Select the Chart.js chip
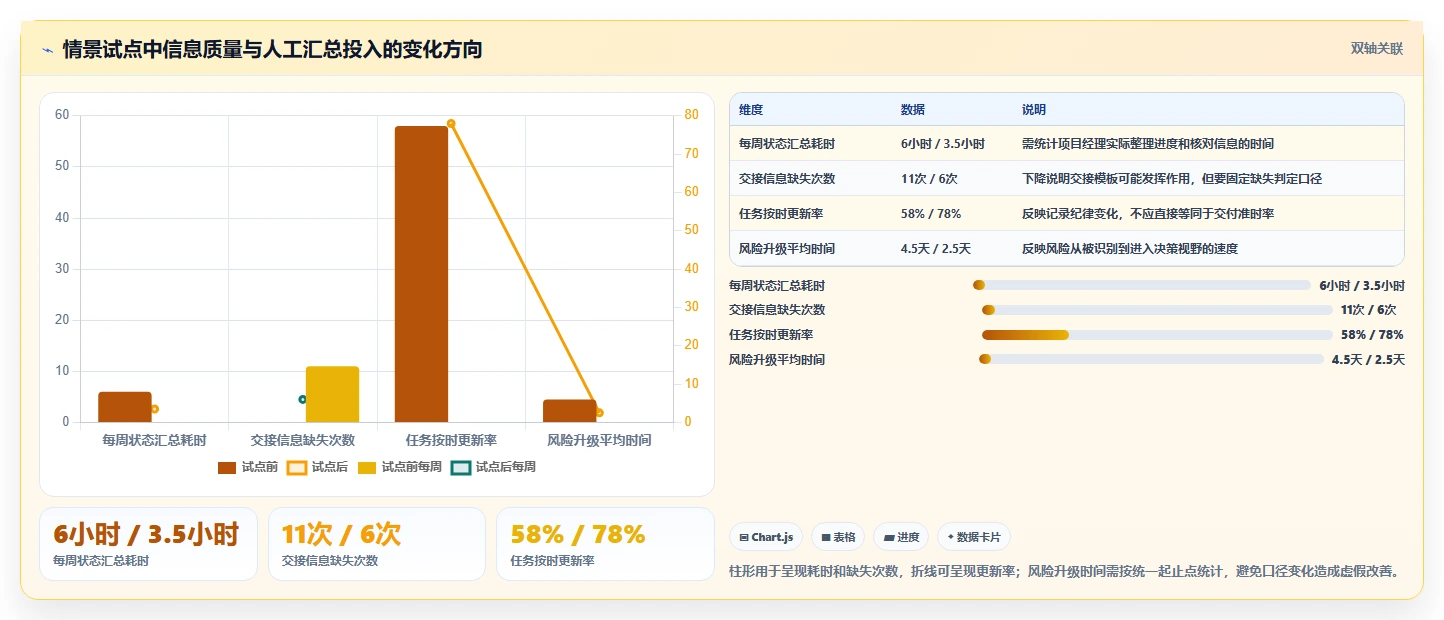The width and height of the screenshot is (1444, 620). 766,537
